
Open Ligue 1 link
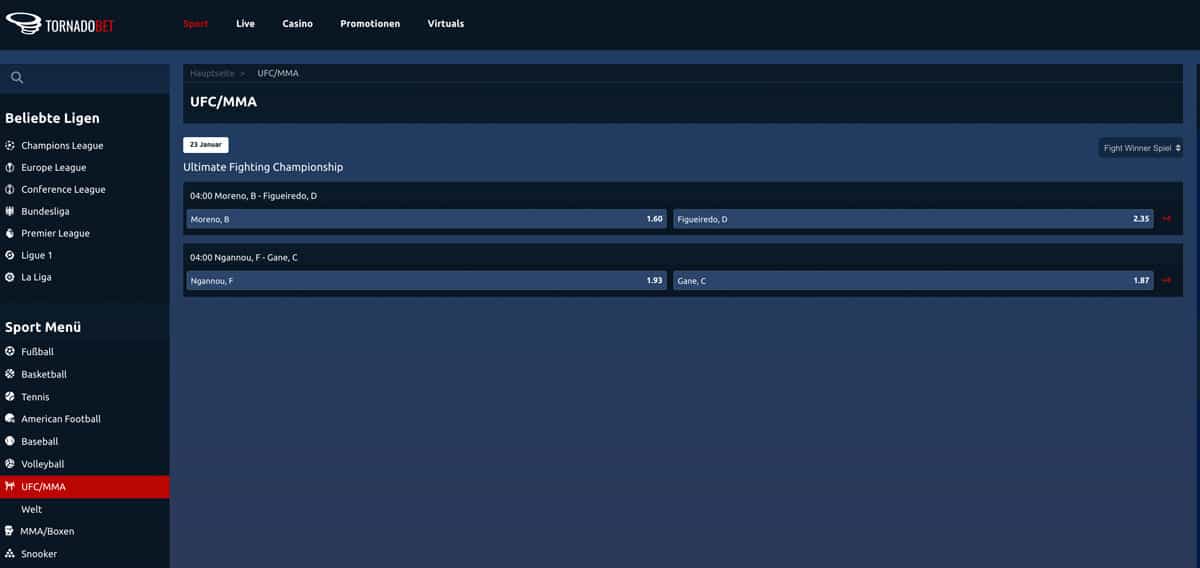[37, 255]
